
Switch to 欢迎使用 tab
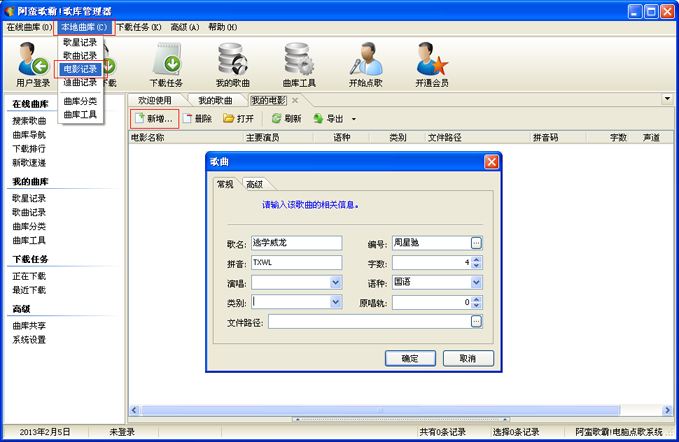[x=155, y=100]
